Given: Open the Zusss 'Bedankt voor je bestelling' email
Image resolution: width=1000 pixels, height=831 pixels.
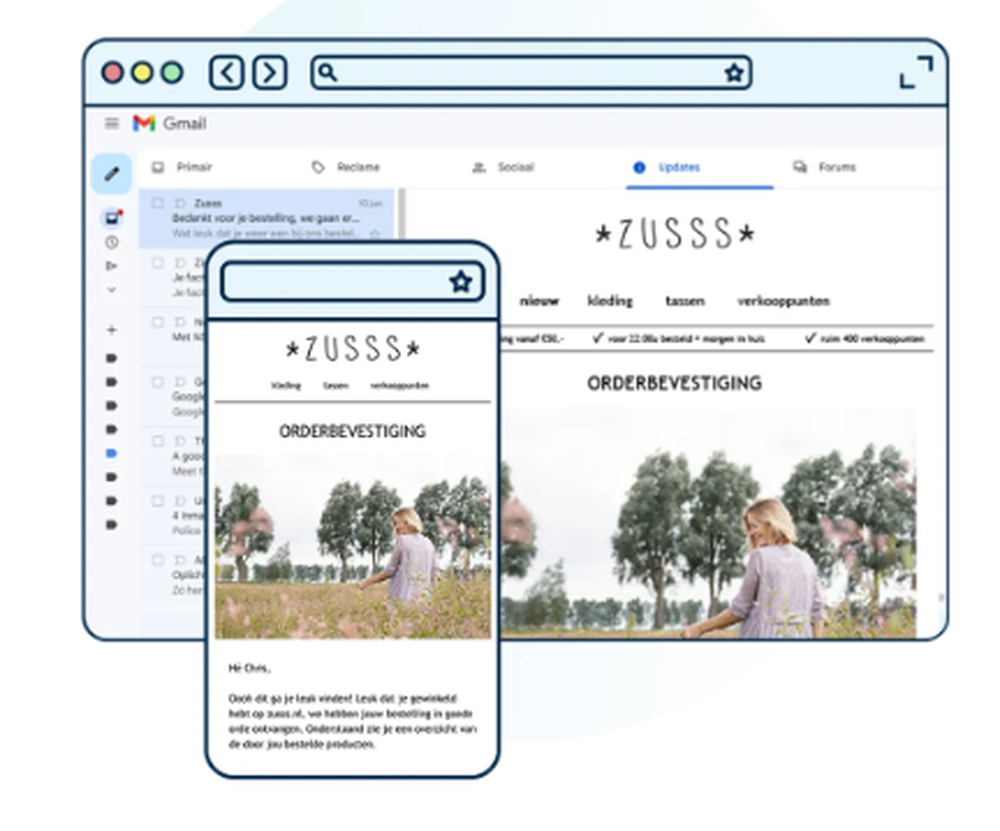Looking at the screenshot, I should pyautogui.click(x=267, y=218).
